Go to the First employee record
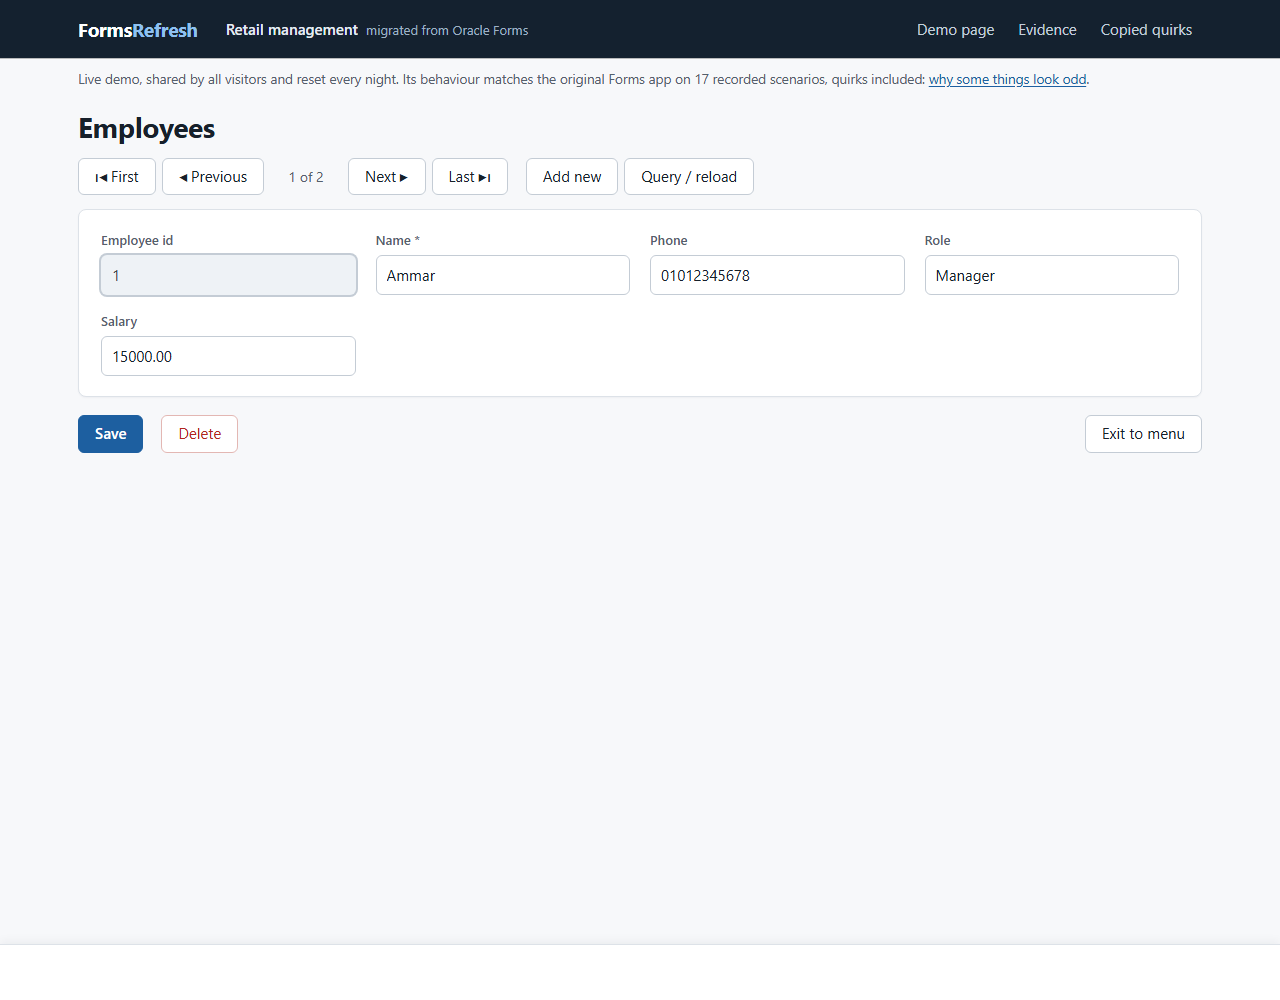 point(117,177)
